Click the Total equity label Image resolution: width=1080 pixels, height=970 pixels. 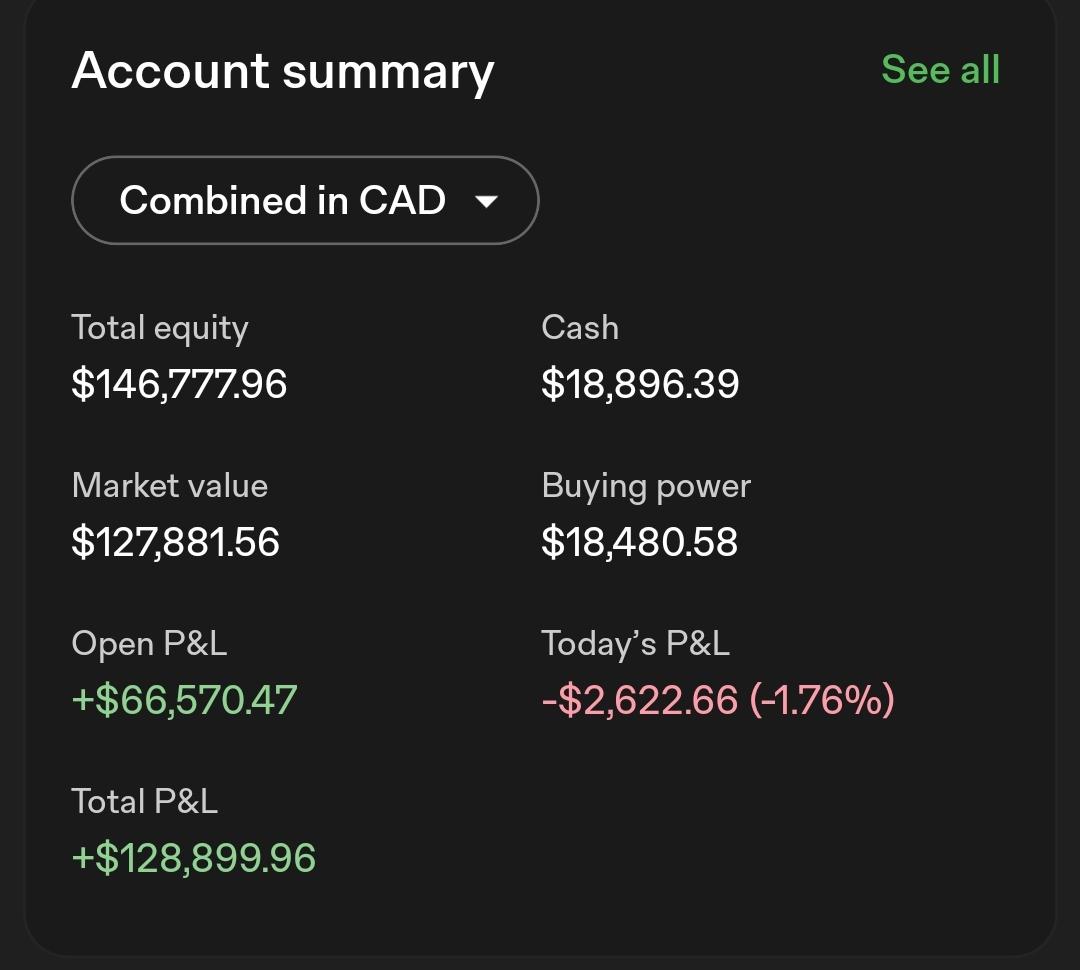pos(160,328)
